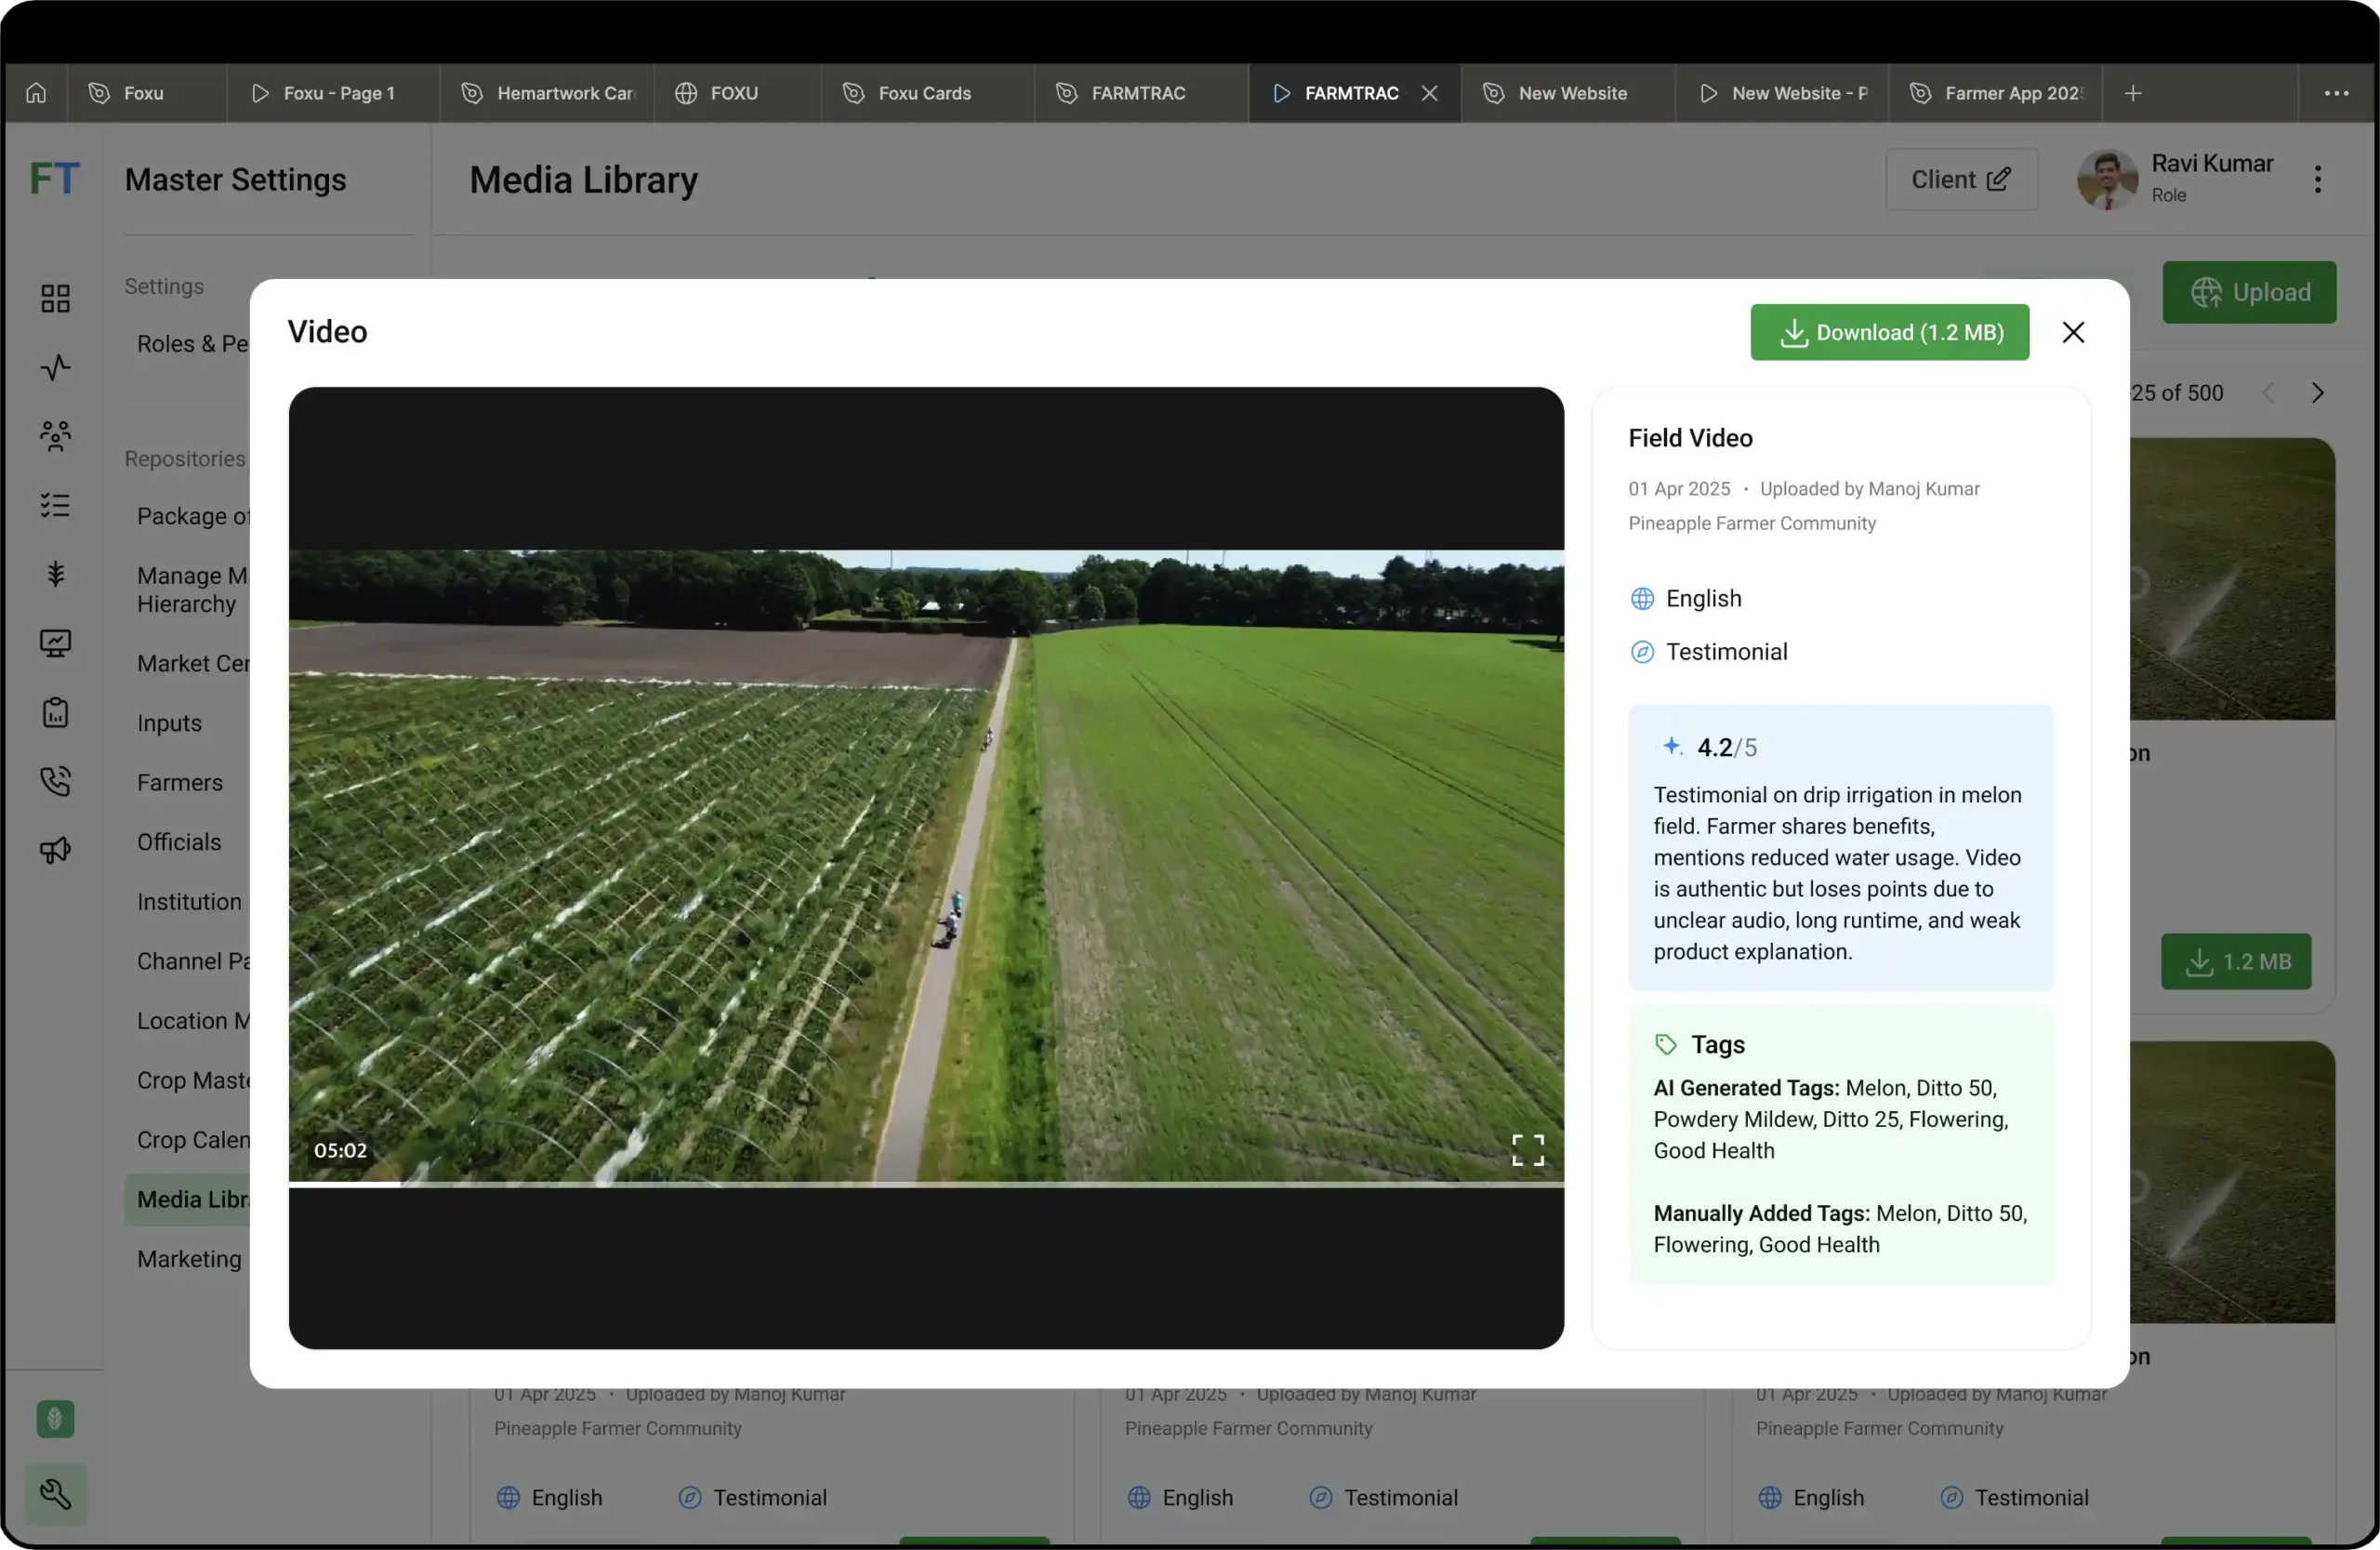Open Package of Practices menu item
Viewport: 2380px width, 1550px height.
click(x=193, y=516)
